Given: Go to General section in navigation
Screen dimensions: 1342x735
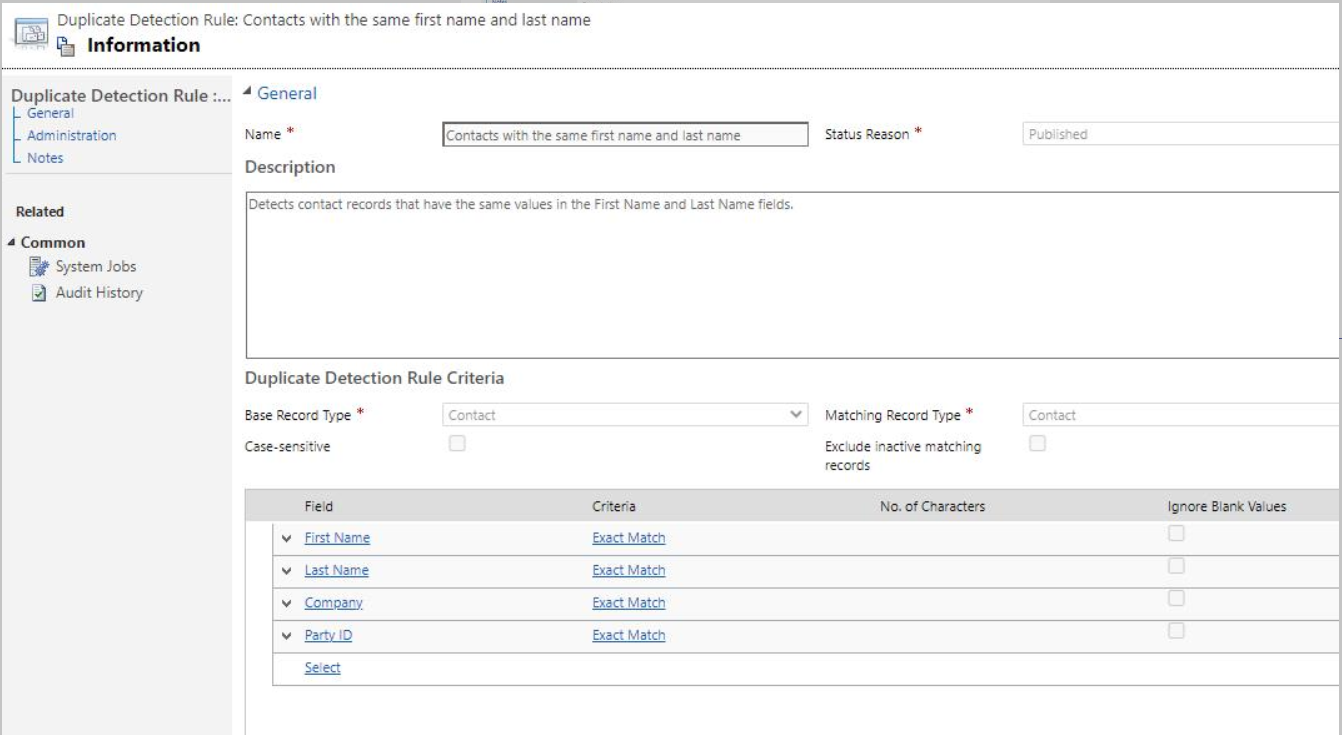Looking at the screenshot, I should [x=50, y=113].
